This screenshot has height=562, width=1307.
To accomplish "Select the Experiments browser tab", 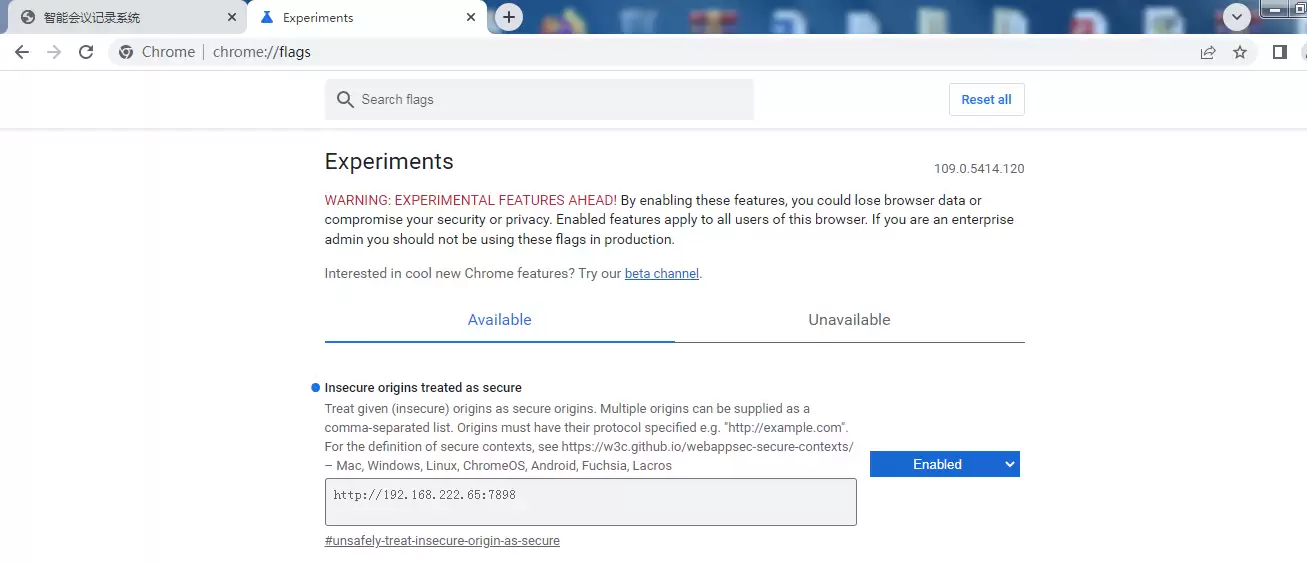I will (367, 18).
